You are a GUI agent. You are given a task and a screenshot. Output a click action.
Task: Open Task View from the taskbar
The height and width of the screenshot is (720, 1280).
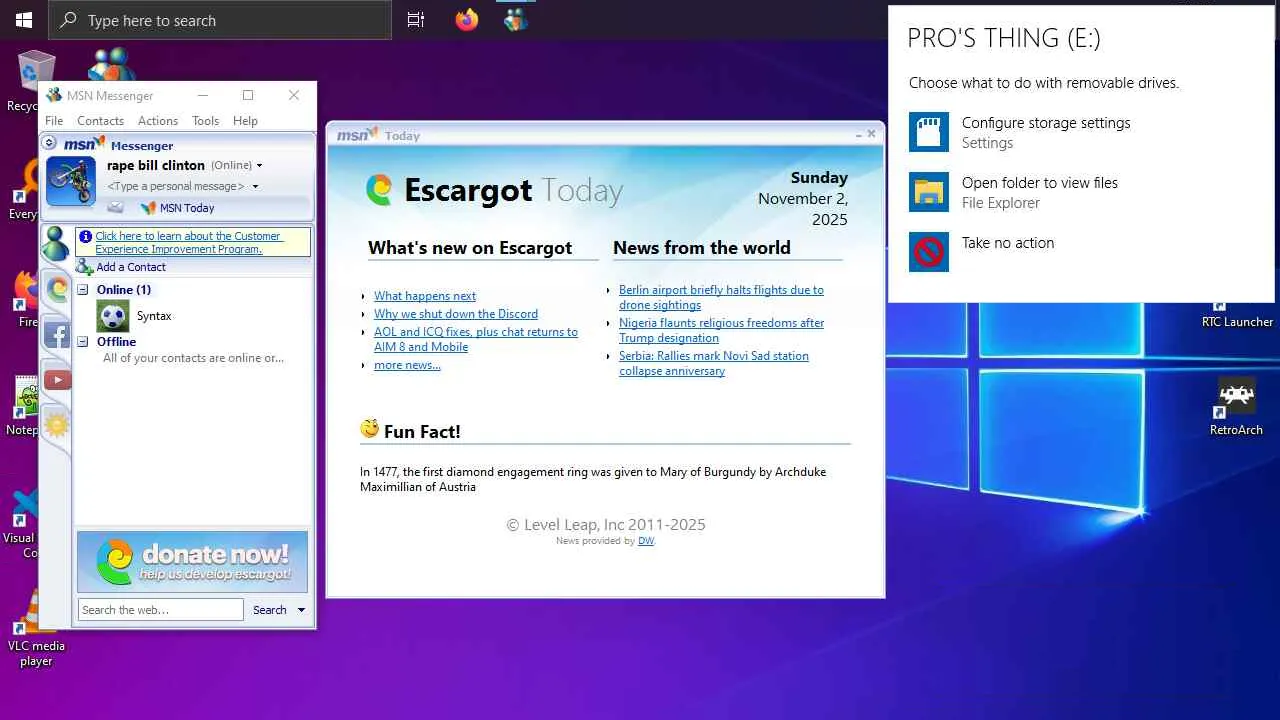pyautogui.click(x=416, y=20)
